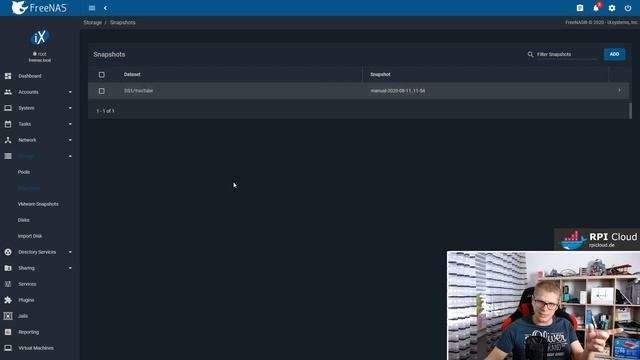The image size is (640, 360).
Task: Click the ADD snapshot button
Action: click(614, 54)
